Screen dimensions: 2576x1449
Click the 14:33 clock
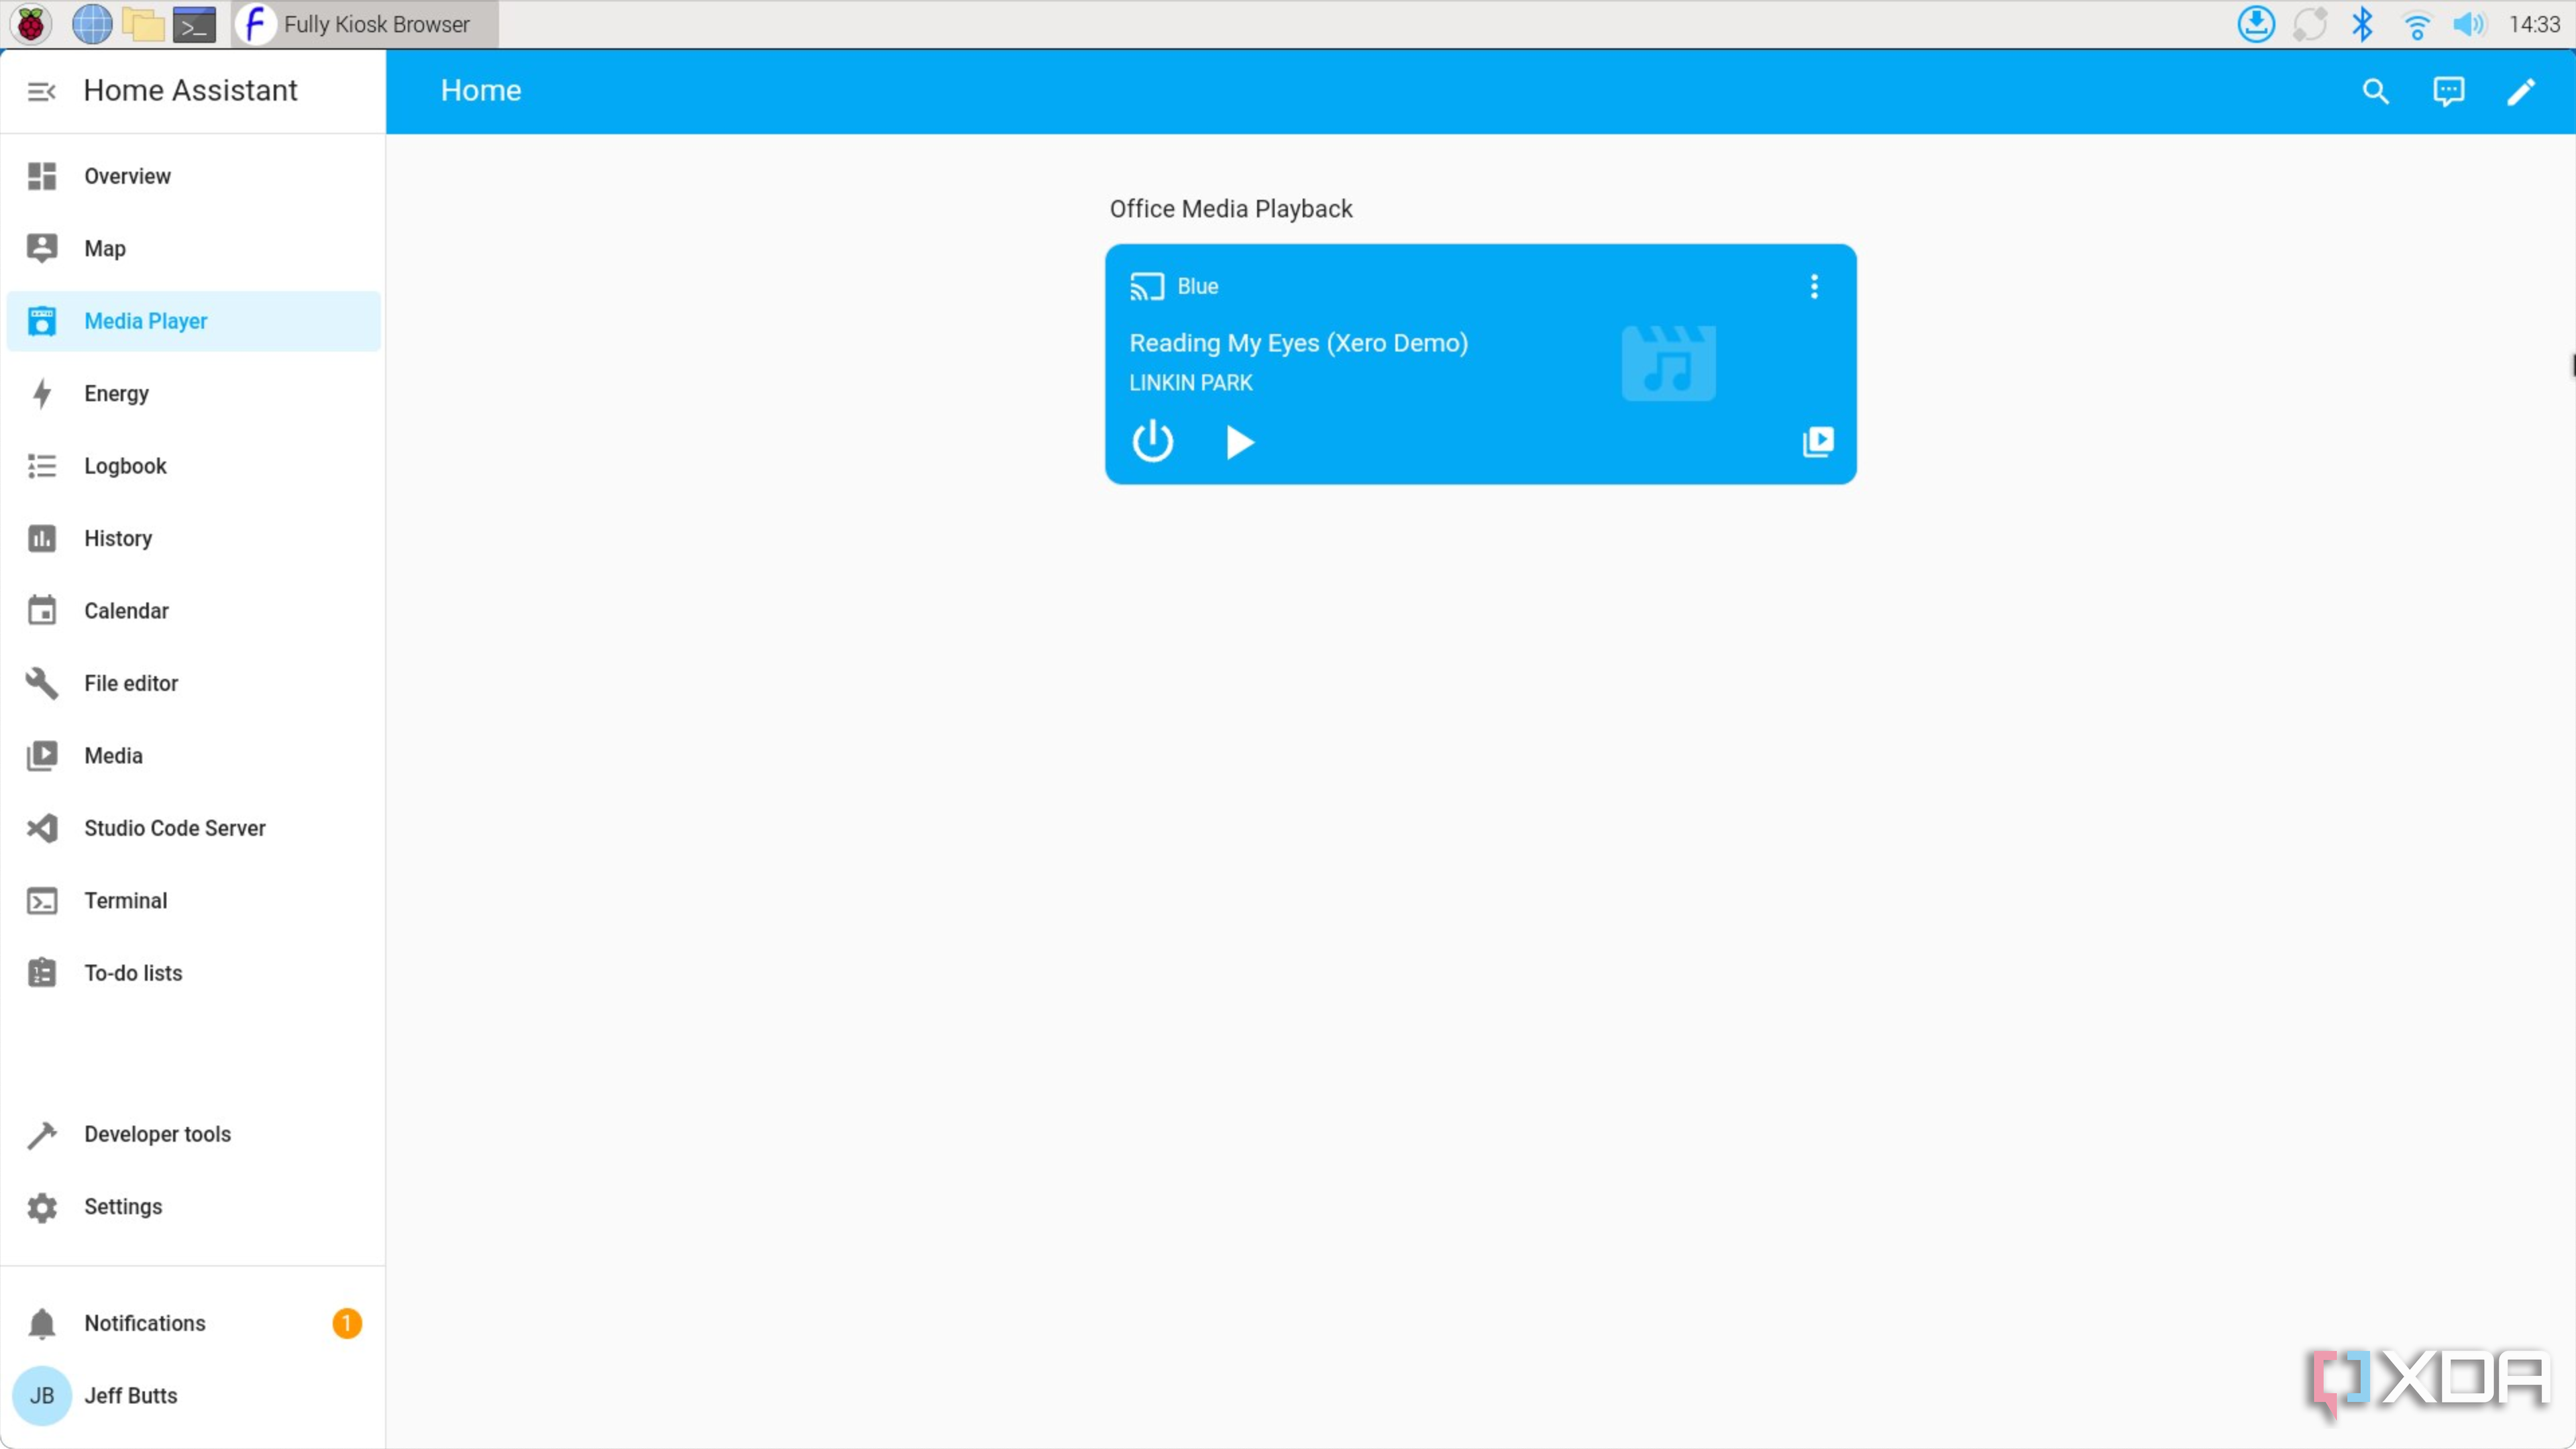[2534, 24]
